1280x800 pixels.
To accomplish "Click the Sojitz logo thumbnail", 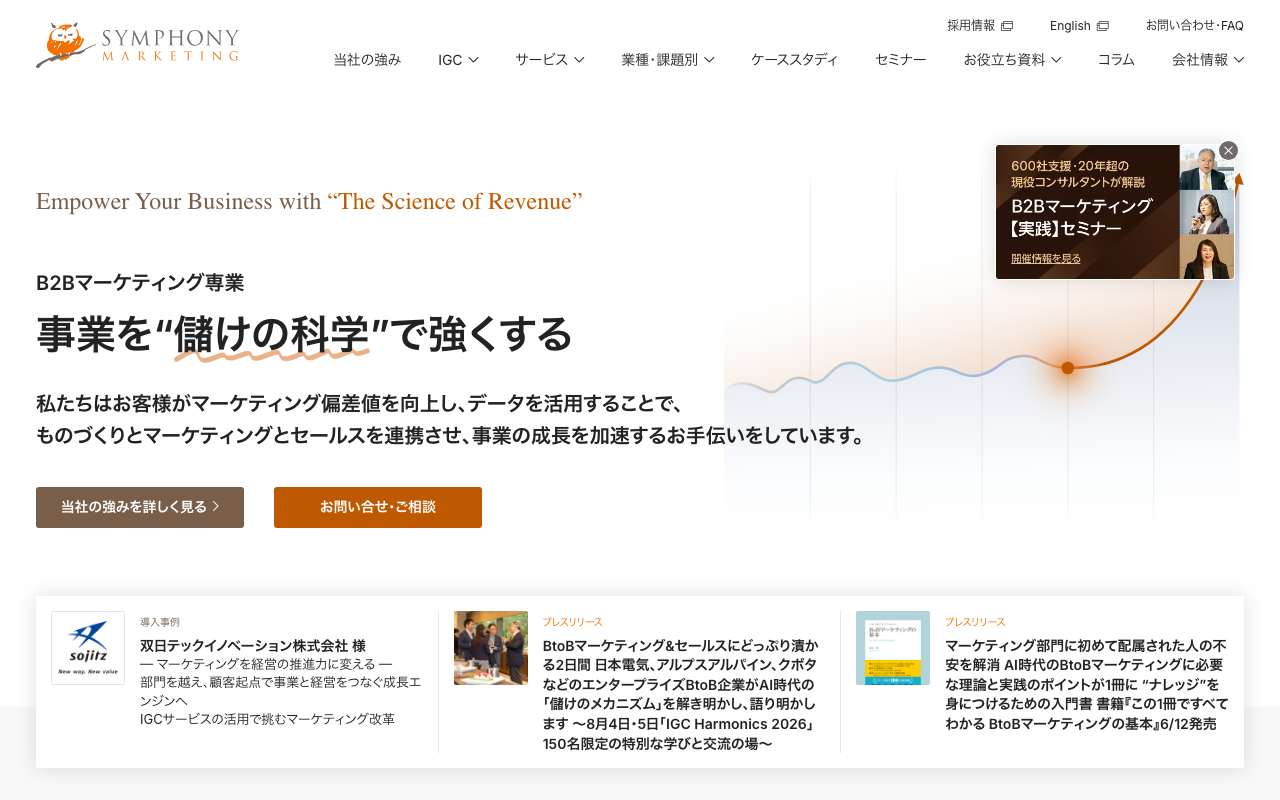I will (x=88, y=648).
